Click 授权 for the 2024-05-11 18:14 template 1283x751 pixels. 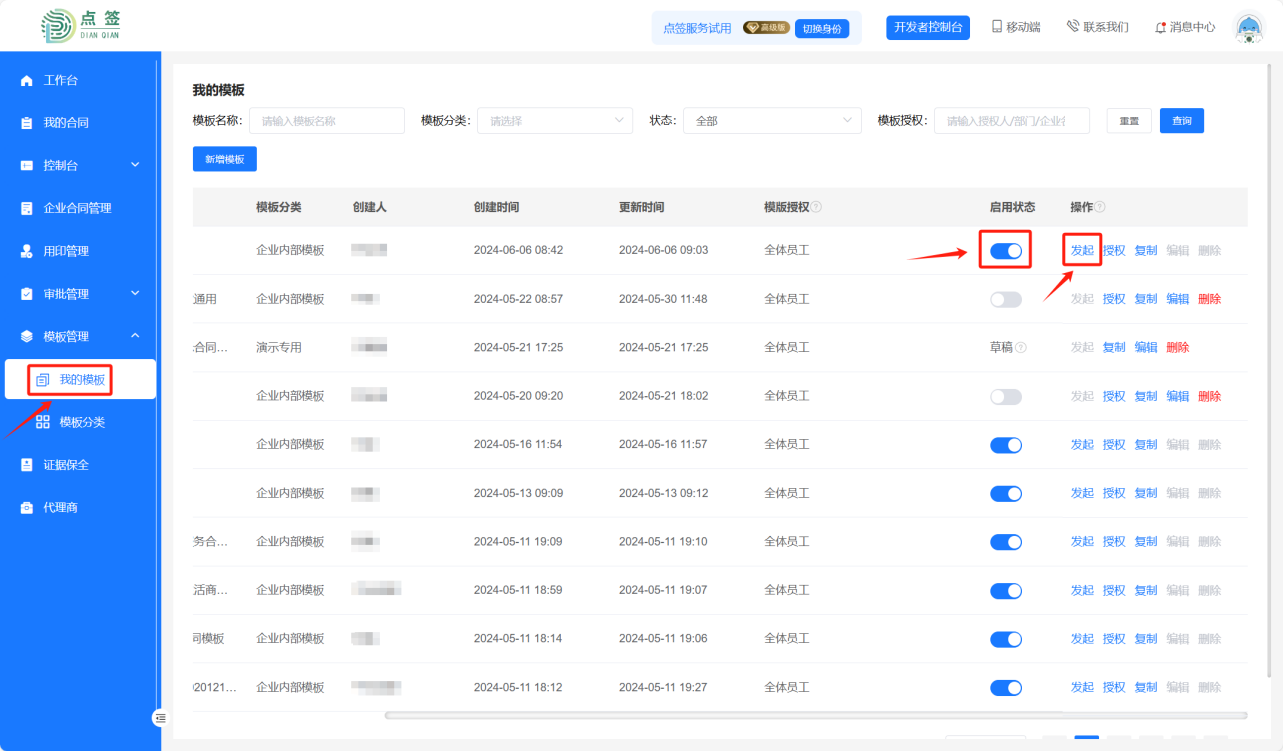1114,638
